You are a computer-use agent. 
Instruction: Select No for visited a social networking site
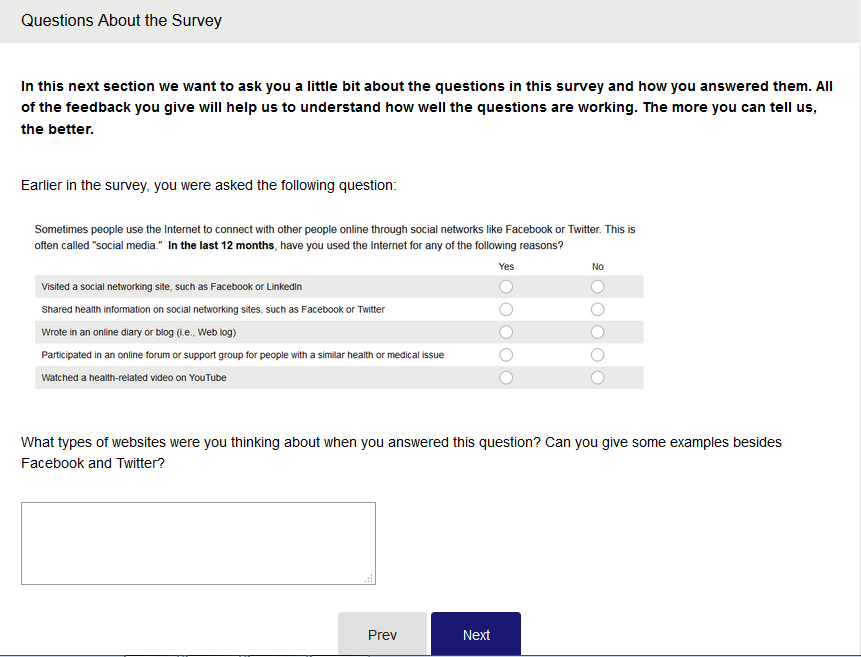point(598,287)
